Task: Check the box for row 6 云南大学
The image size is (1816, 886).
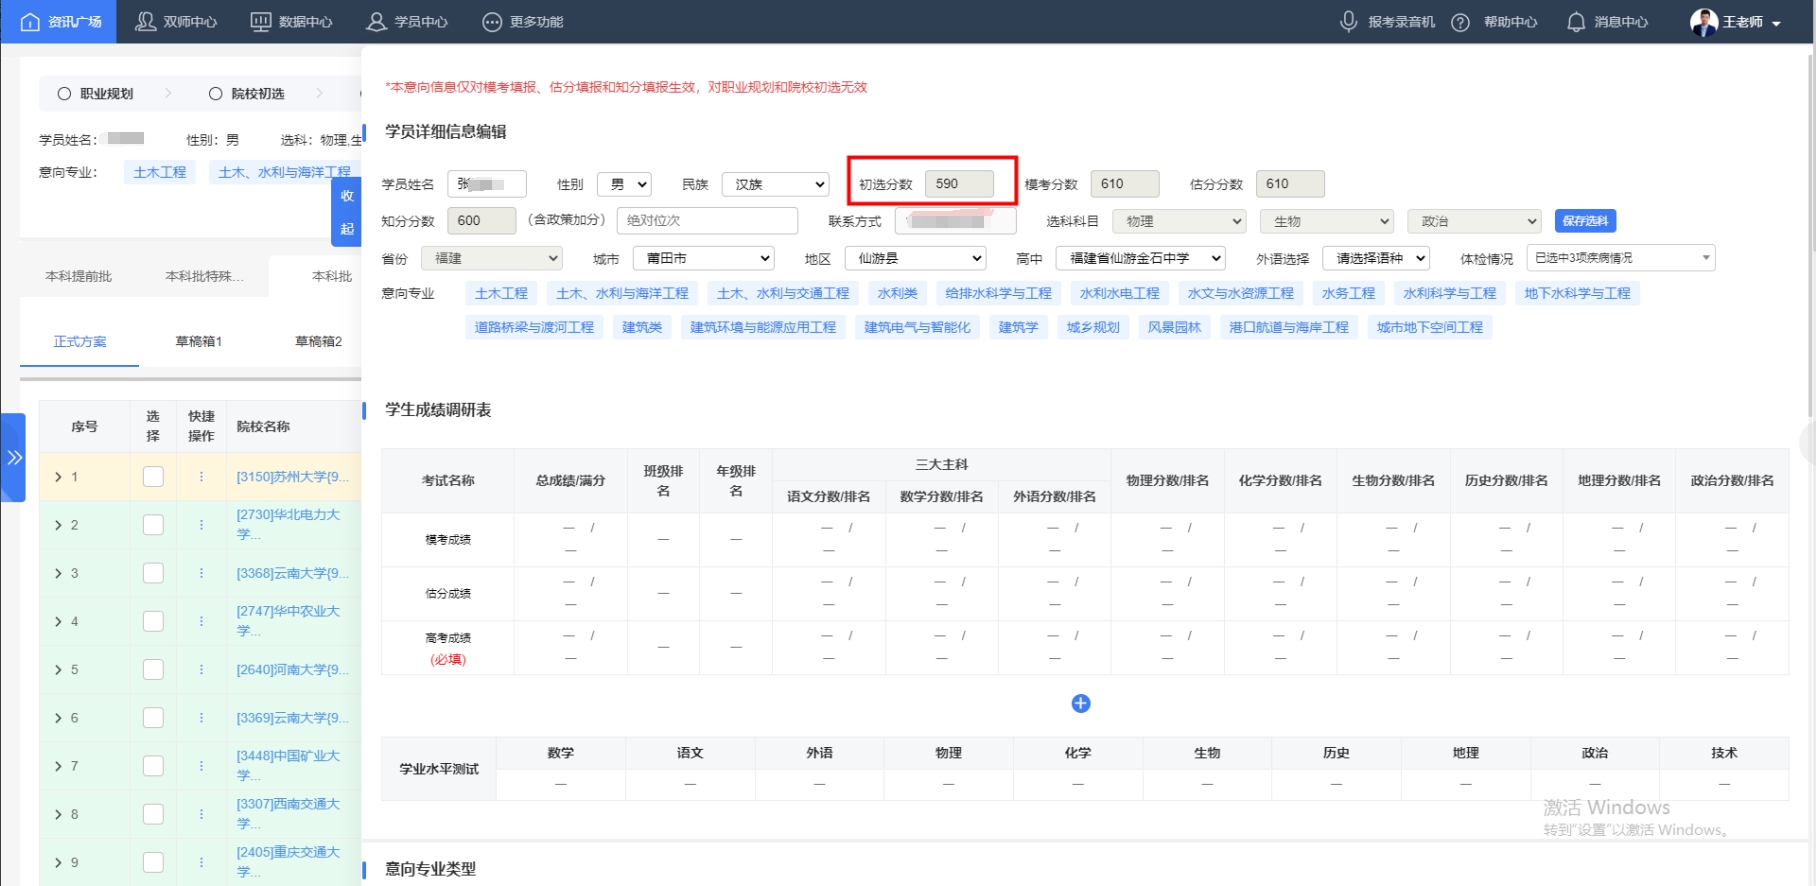Action: point(153,717)
